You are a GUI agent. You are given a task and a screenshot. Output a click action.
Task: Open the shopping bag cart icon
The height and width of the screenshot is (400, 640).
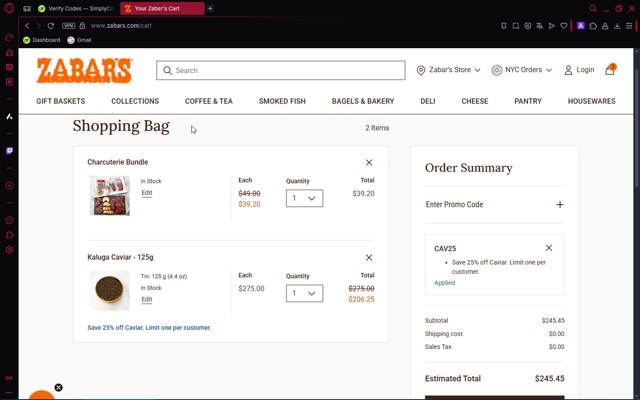610,69
